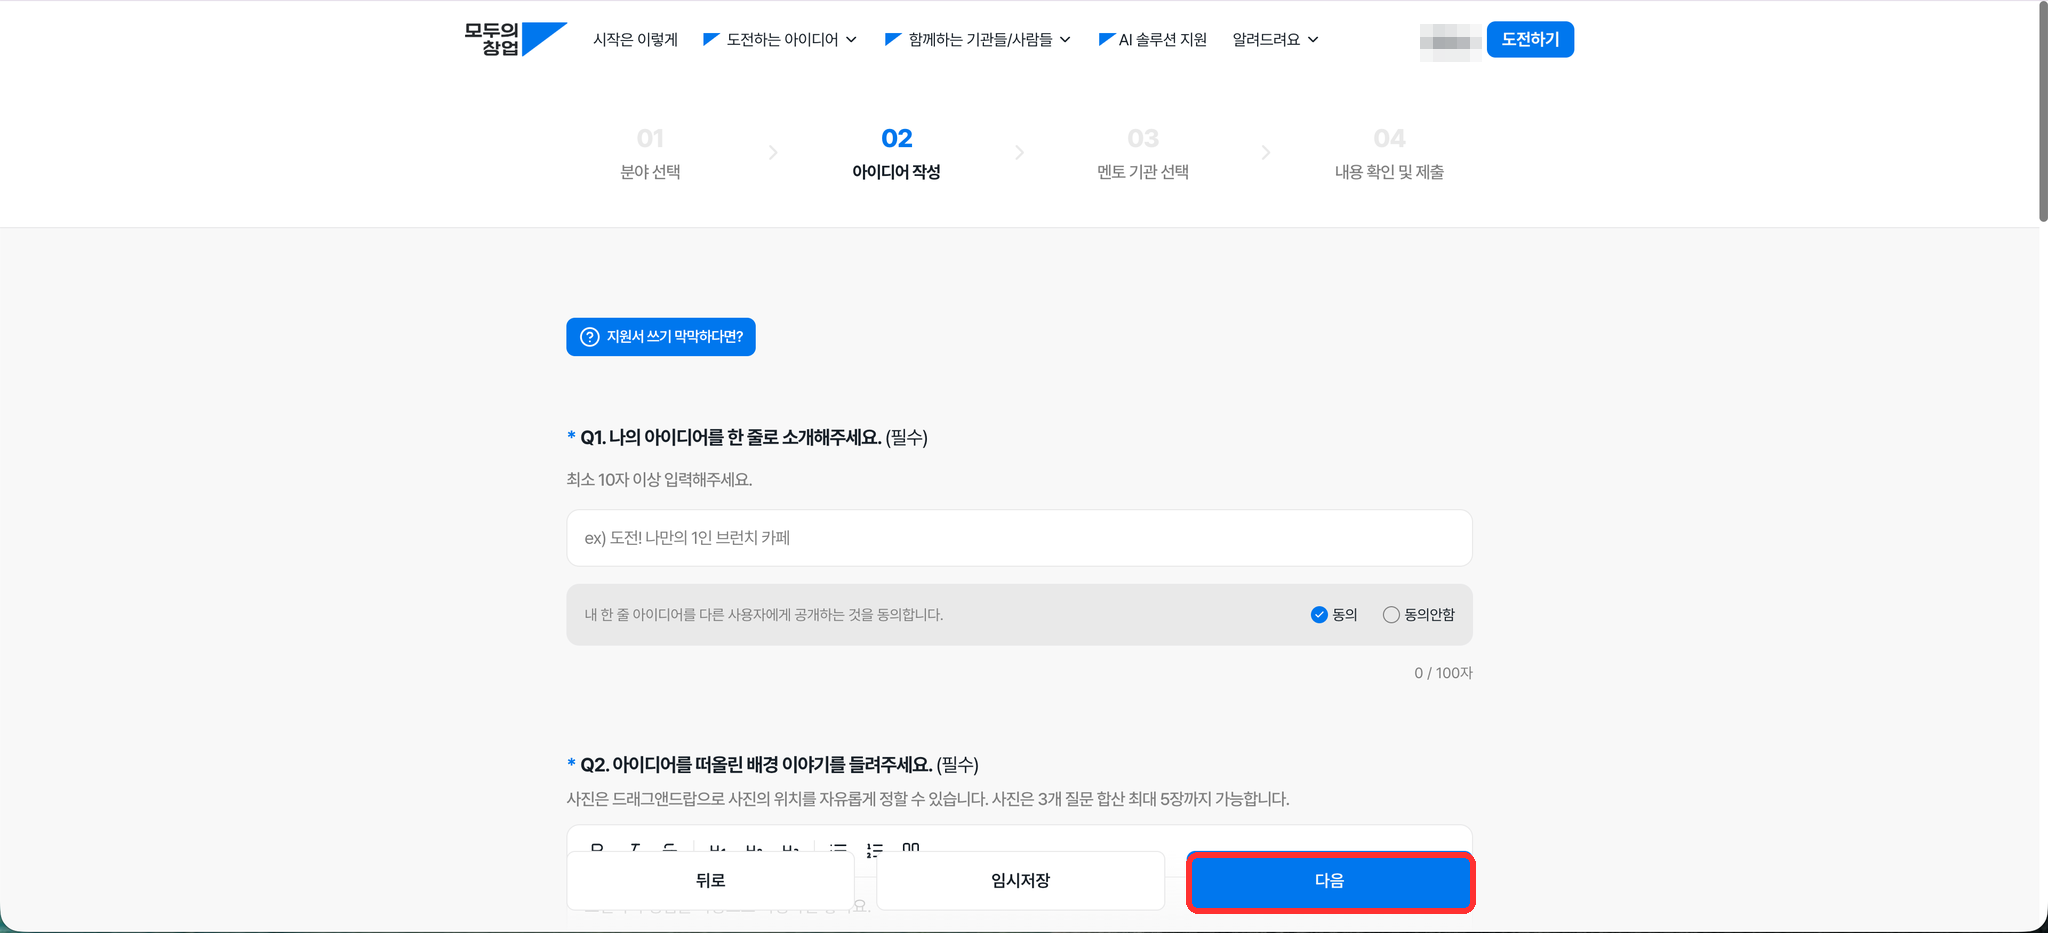Image resolution: width=2048 pixels, height=933 pixels.
Task: Click the question mark help icon
Action: (x=590, y=337)
